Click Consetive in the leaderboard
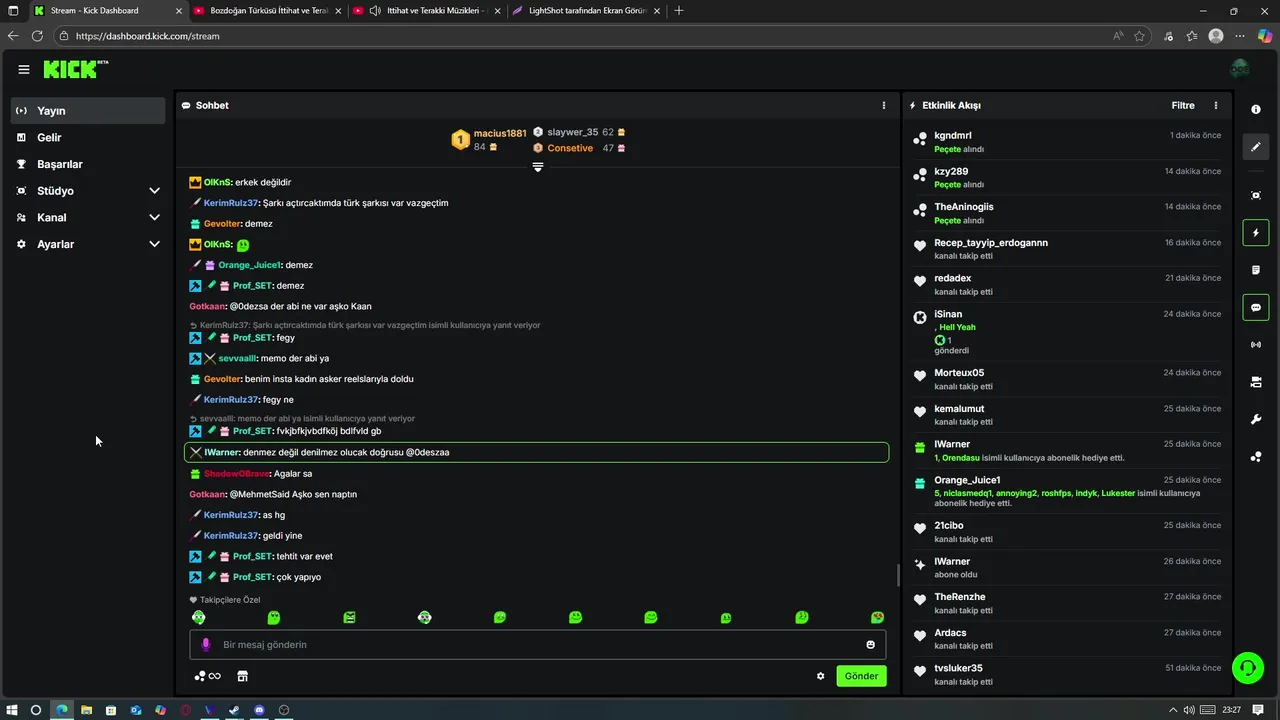The width and height of the screenshot is (1280, 720). pyautogui.click(x=570, y=148)
